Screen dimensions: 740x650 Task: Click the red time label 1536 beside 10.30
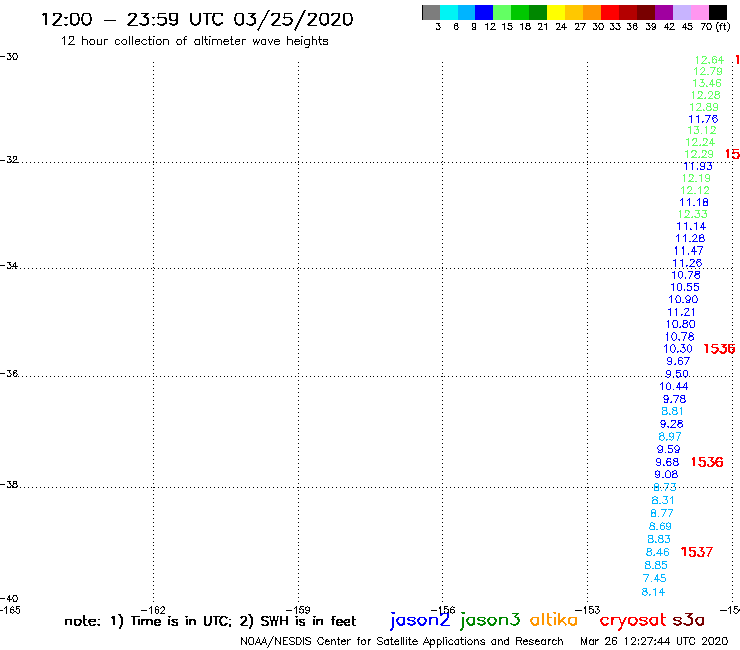719,349
